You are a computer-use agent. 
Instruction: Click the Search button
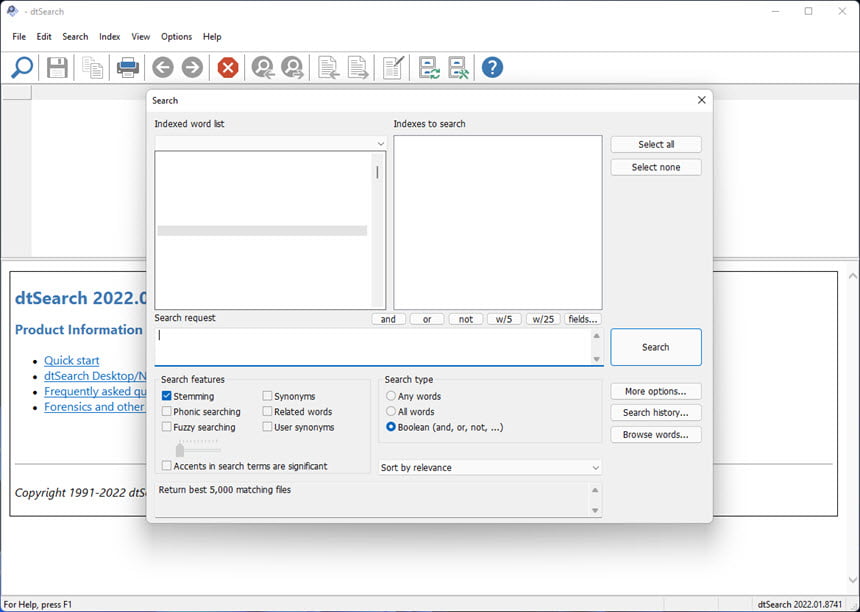pyautogui.click(x=656, y=347)
